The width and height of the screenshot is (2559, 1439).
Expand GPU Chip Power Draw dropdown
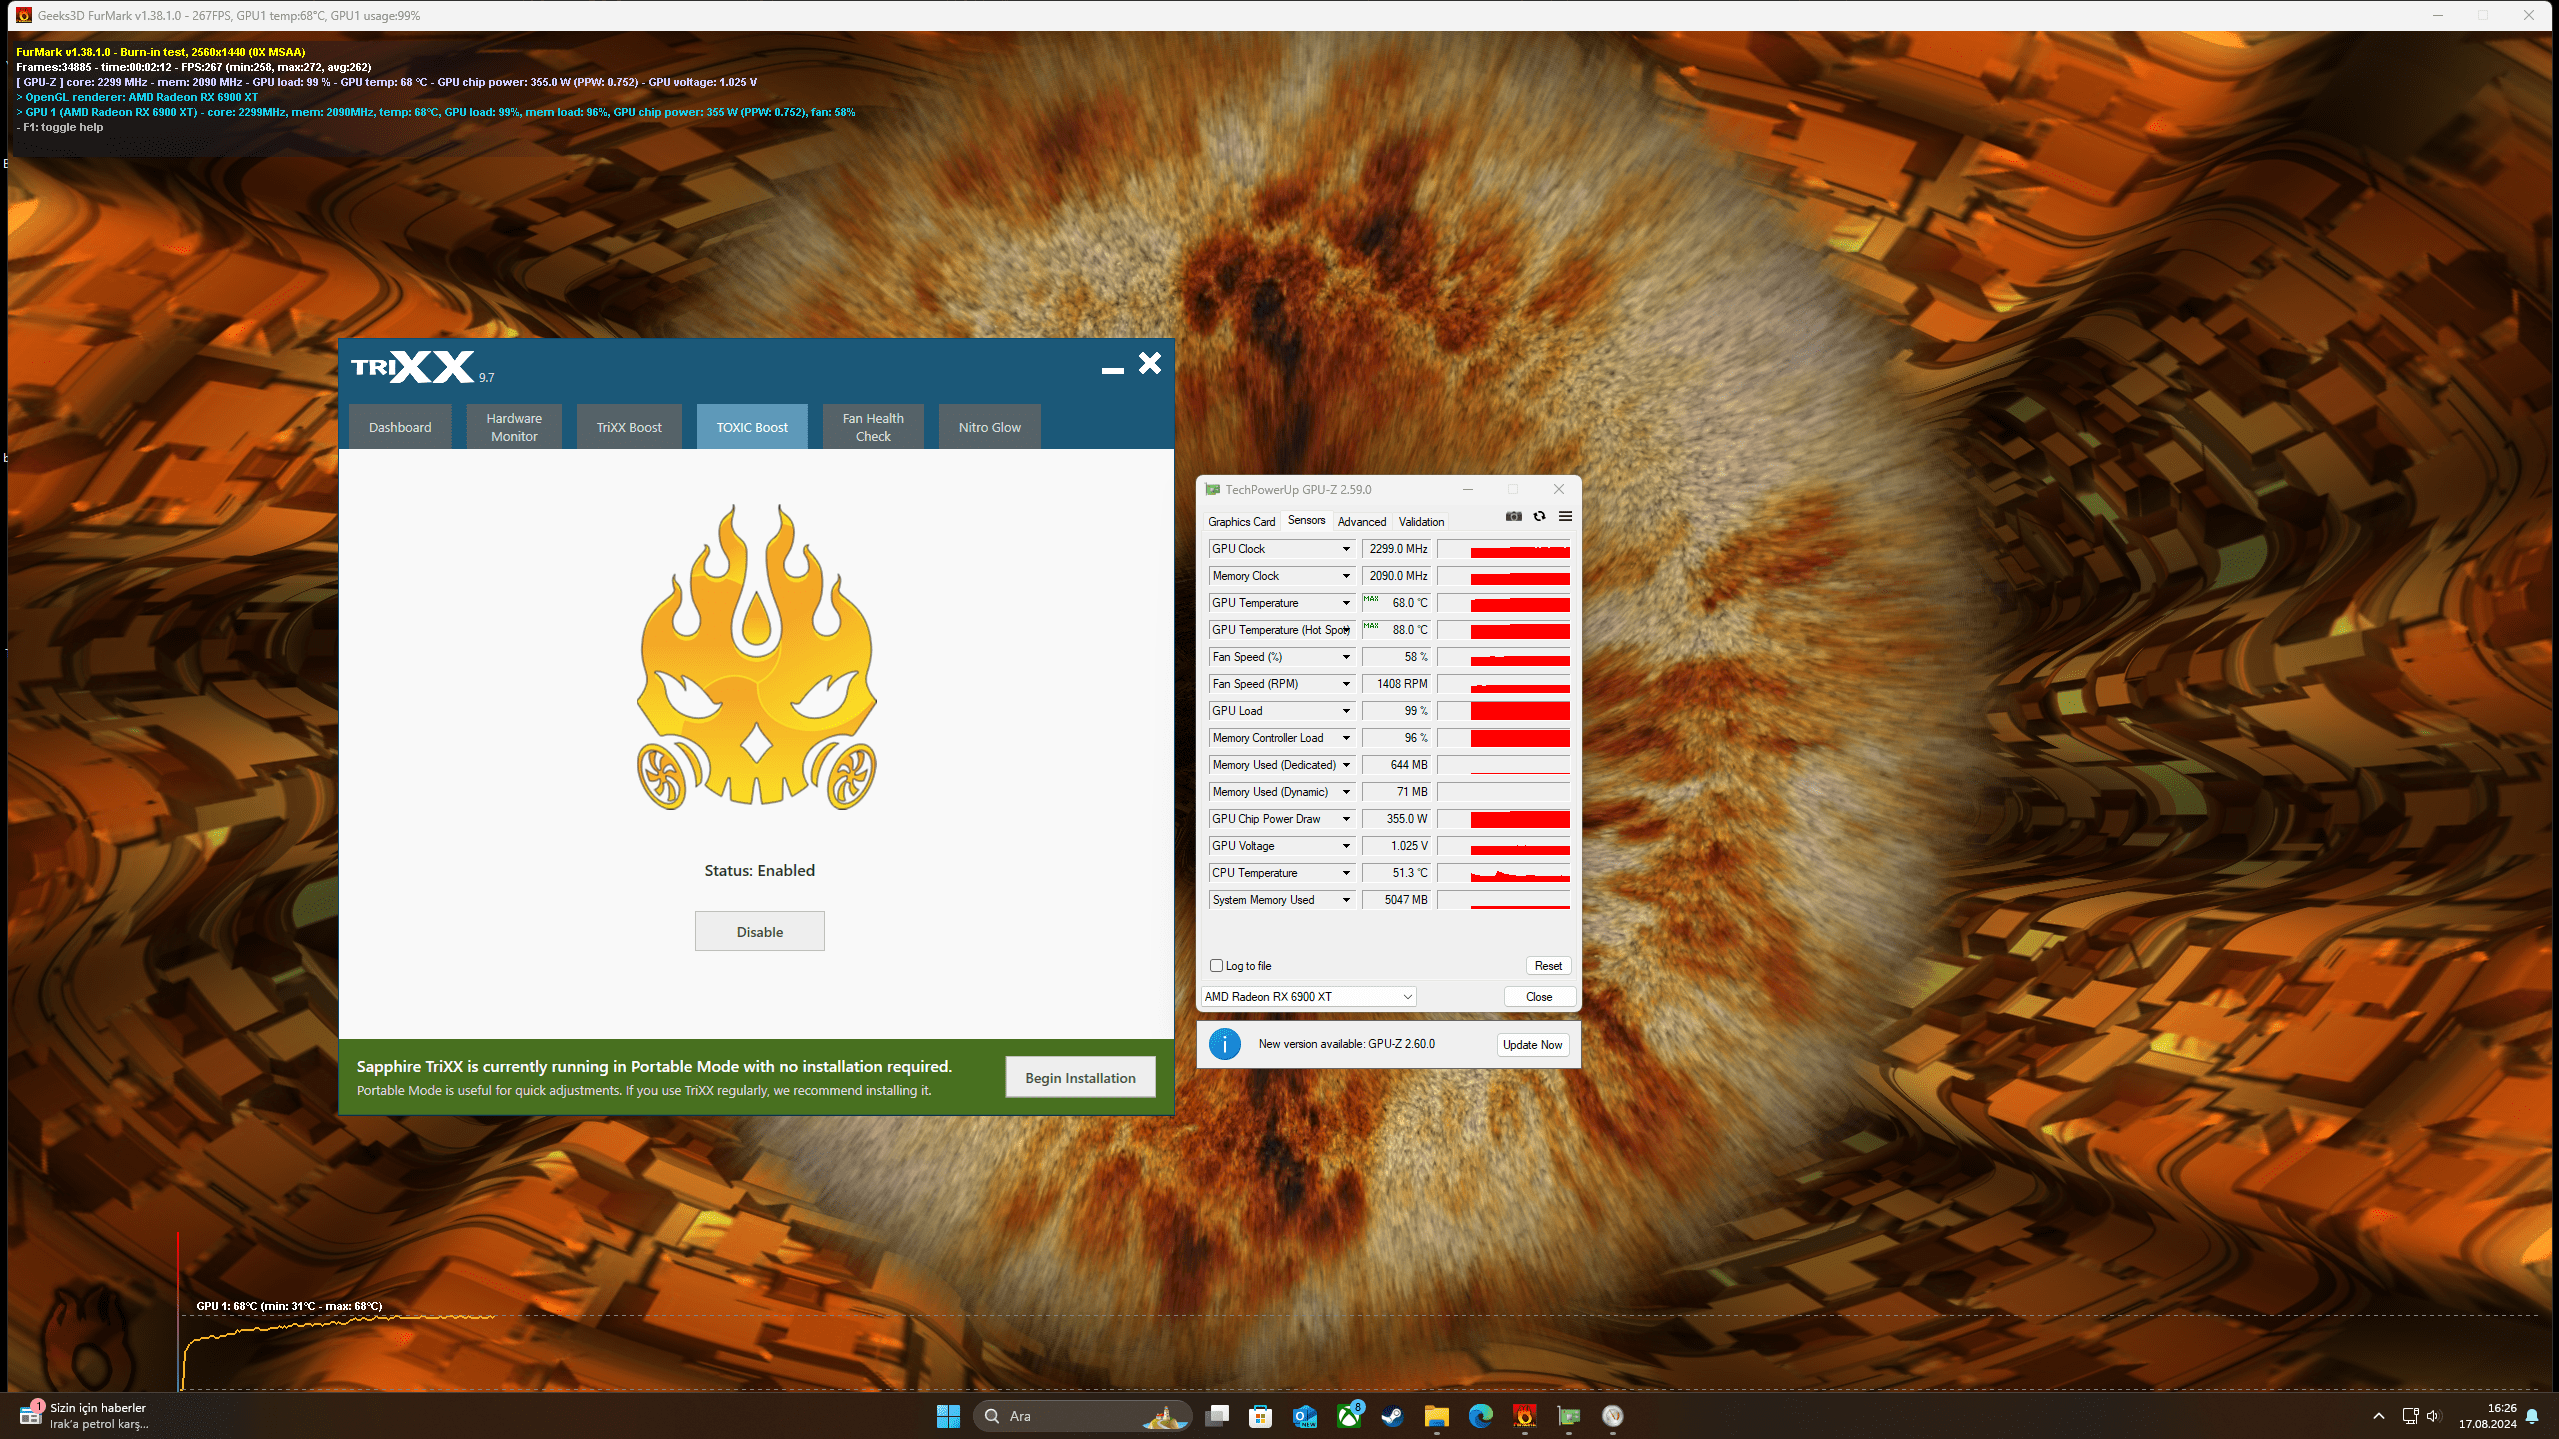click(1346, 819)
